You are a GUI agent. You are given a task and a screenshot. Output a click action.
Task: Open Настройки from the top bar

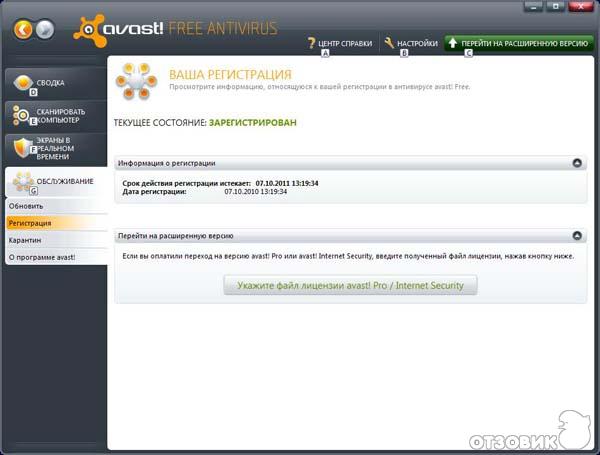pos(418,44)
